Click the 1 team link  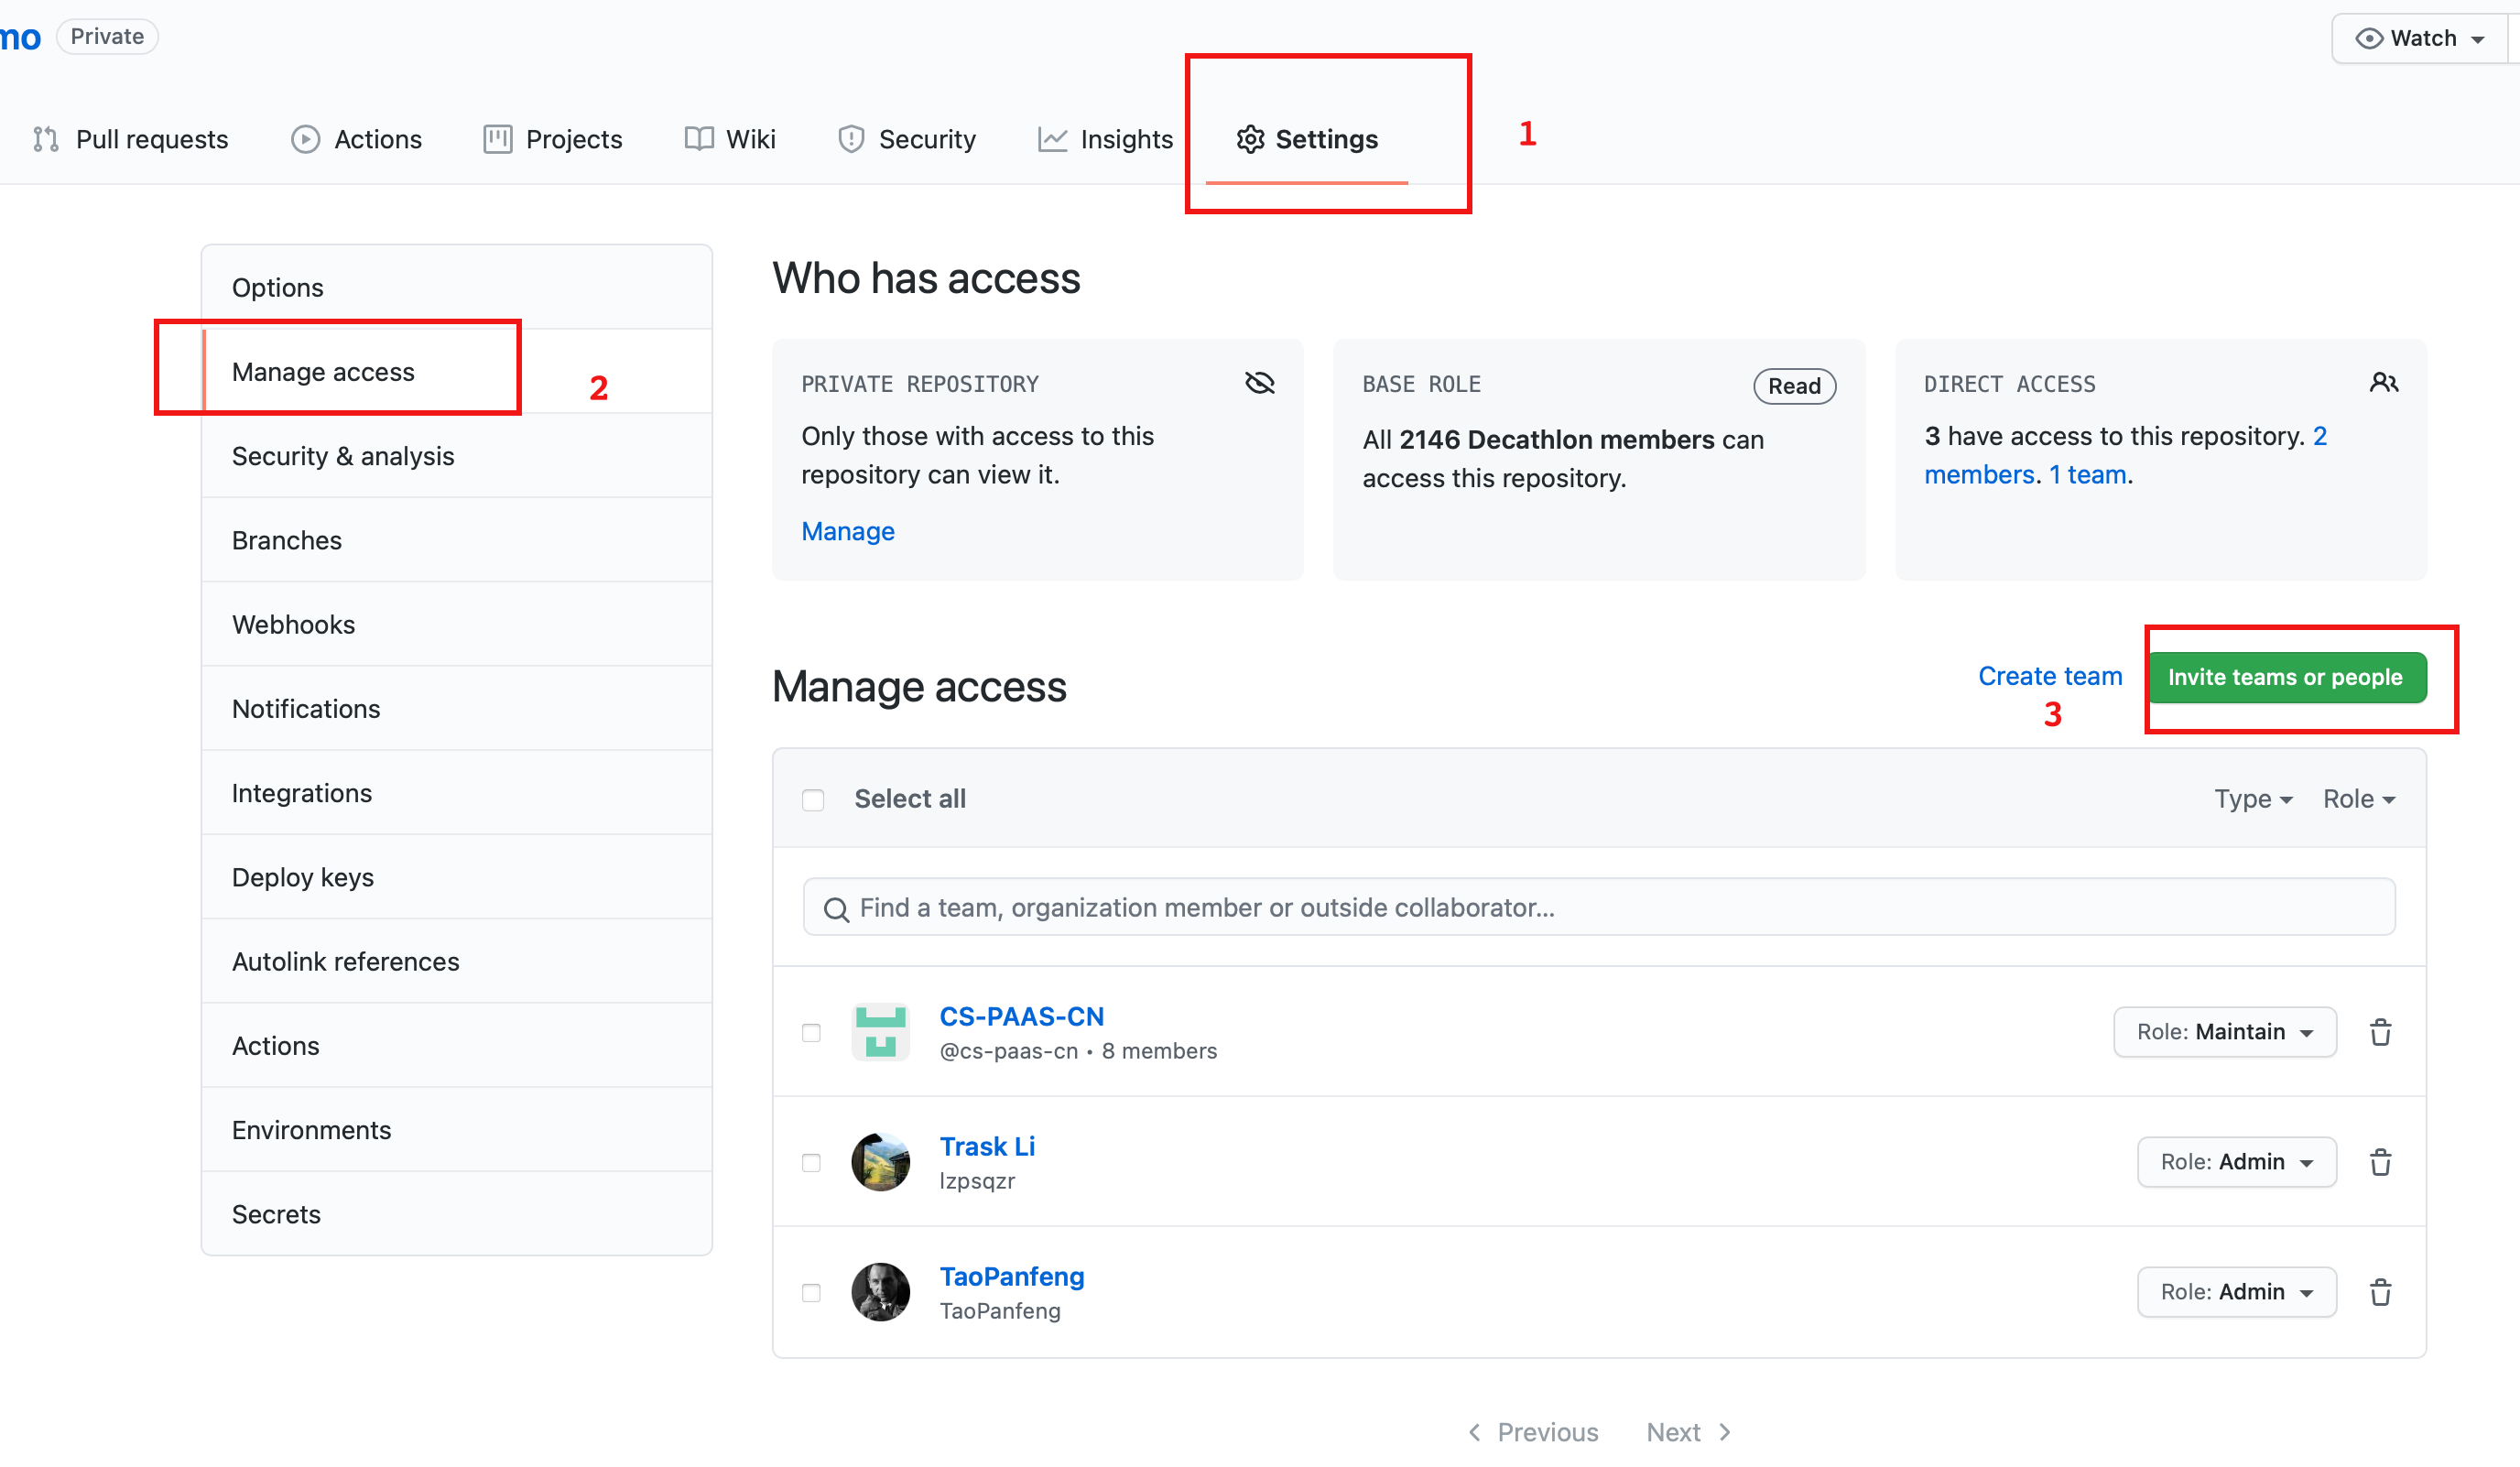tap(2087, 474)
